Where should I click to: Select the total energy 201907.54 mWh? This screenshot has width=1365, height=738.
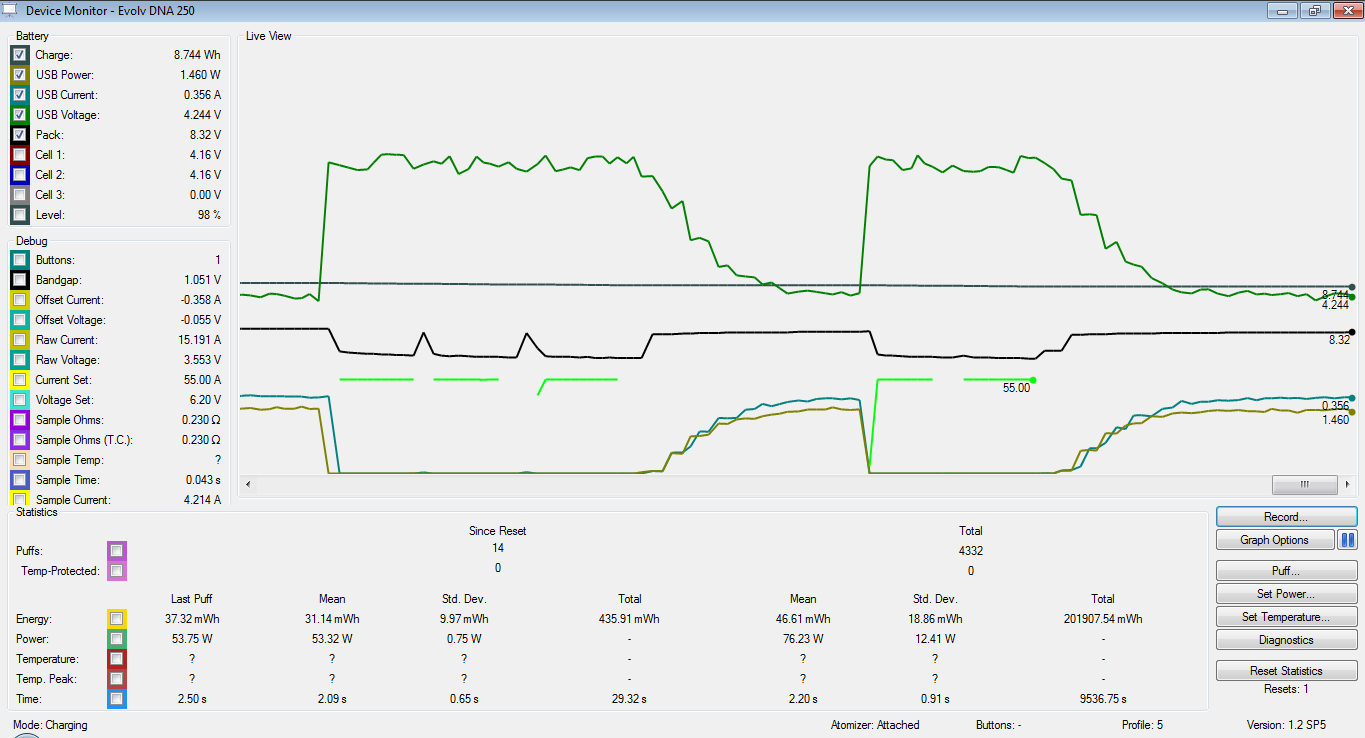click(x=1103, y=619)
